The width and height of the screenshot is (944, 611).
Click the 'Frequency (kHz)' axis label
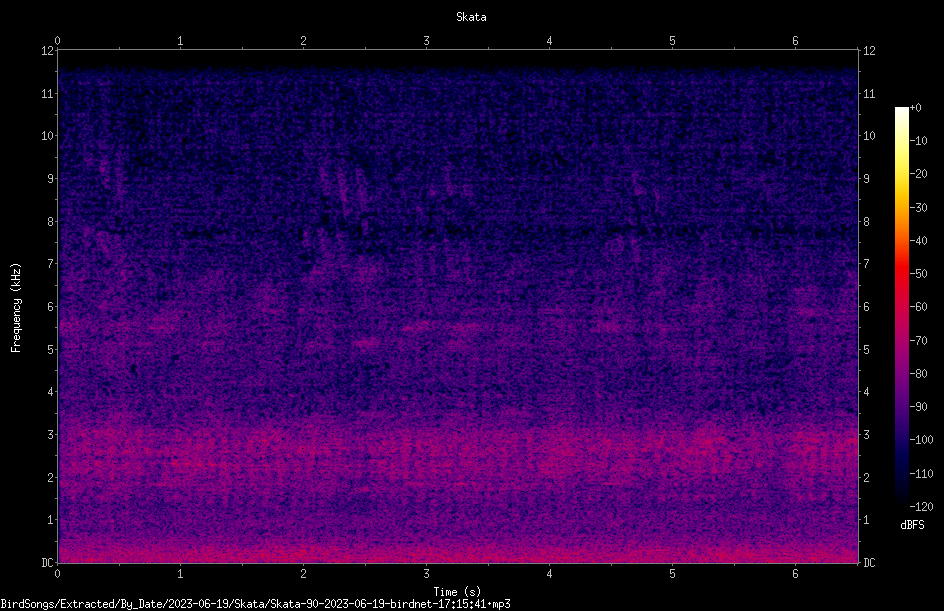[16, 308]
